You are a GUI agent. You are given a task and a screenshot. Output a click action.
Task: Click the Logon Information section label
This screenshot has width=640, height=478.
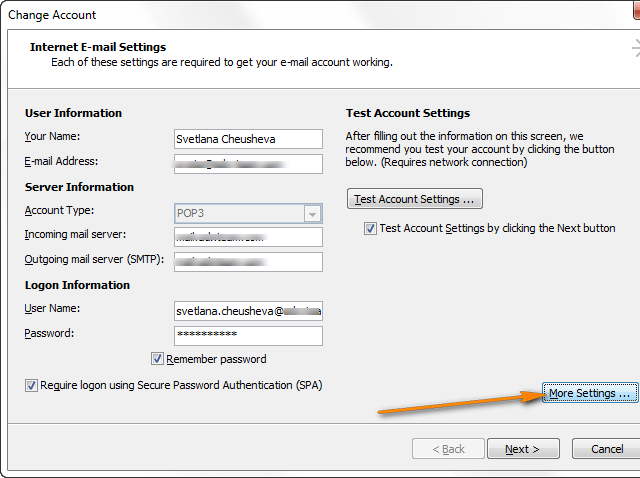77,285
